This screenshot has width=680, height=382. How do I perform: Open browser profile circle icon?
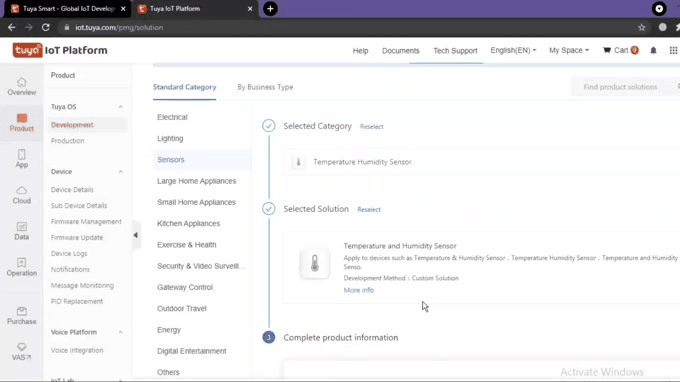[x=662, y=27]
